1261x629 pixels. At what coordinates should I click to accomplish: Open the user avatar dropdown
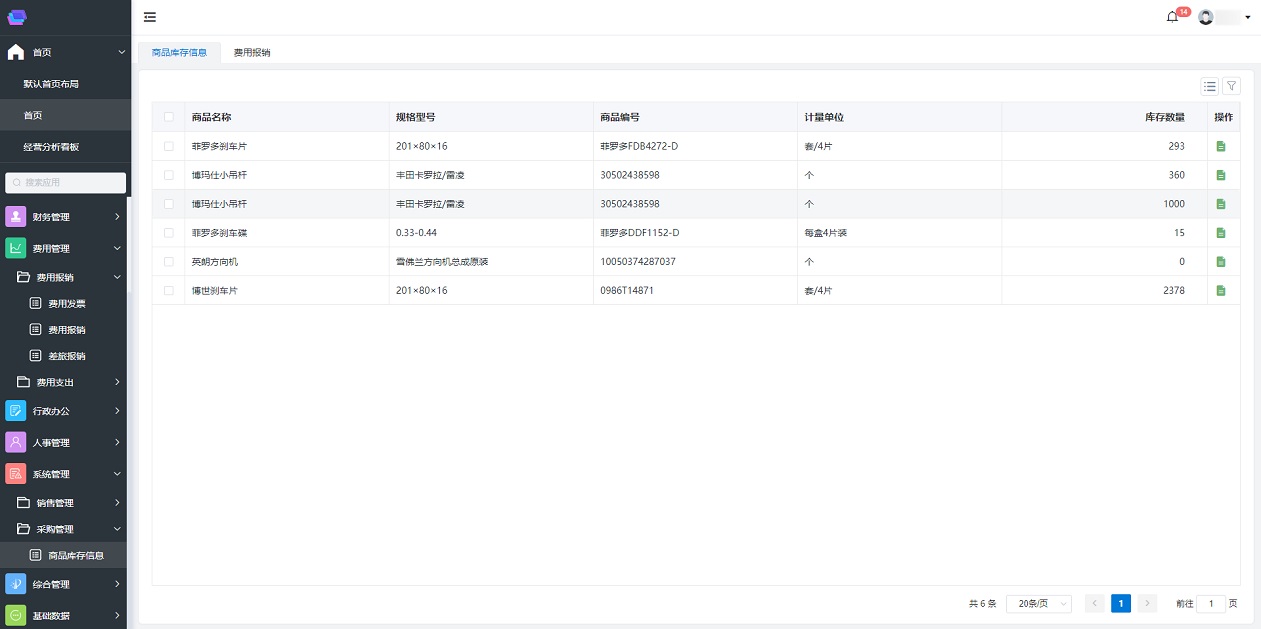[1224, 17]
